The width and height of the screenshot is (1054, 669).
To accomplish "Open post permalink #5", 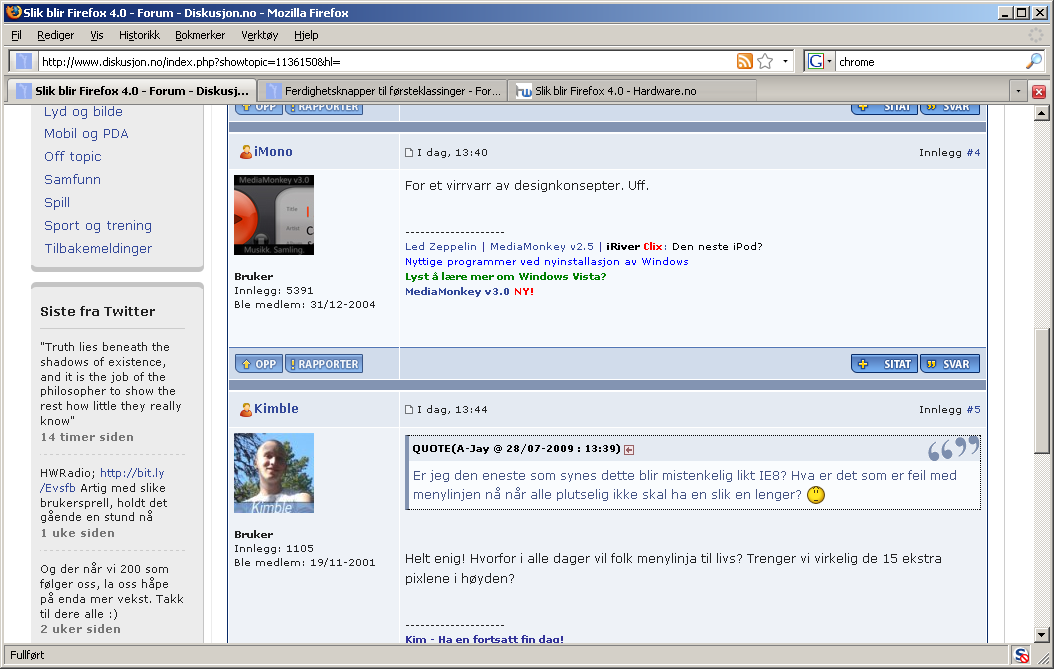I will tap(973, 409).
